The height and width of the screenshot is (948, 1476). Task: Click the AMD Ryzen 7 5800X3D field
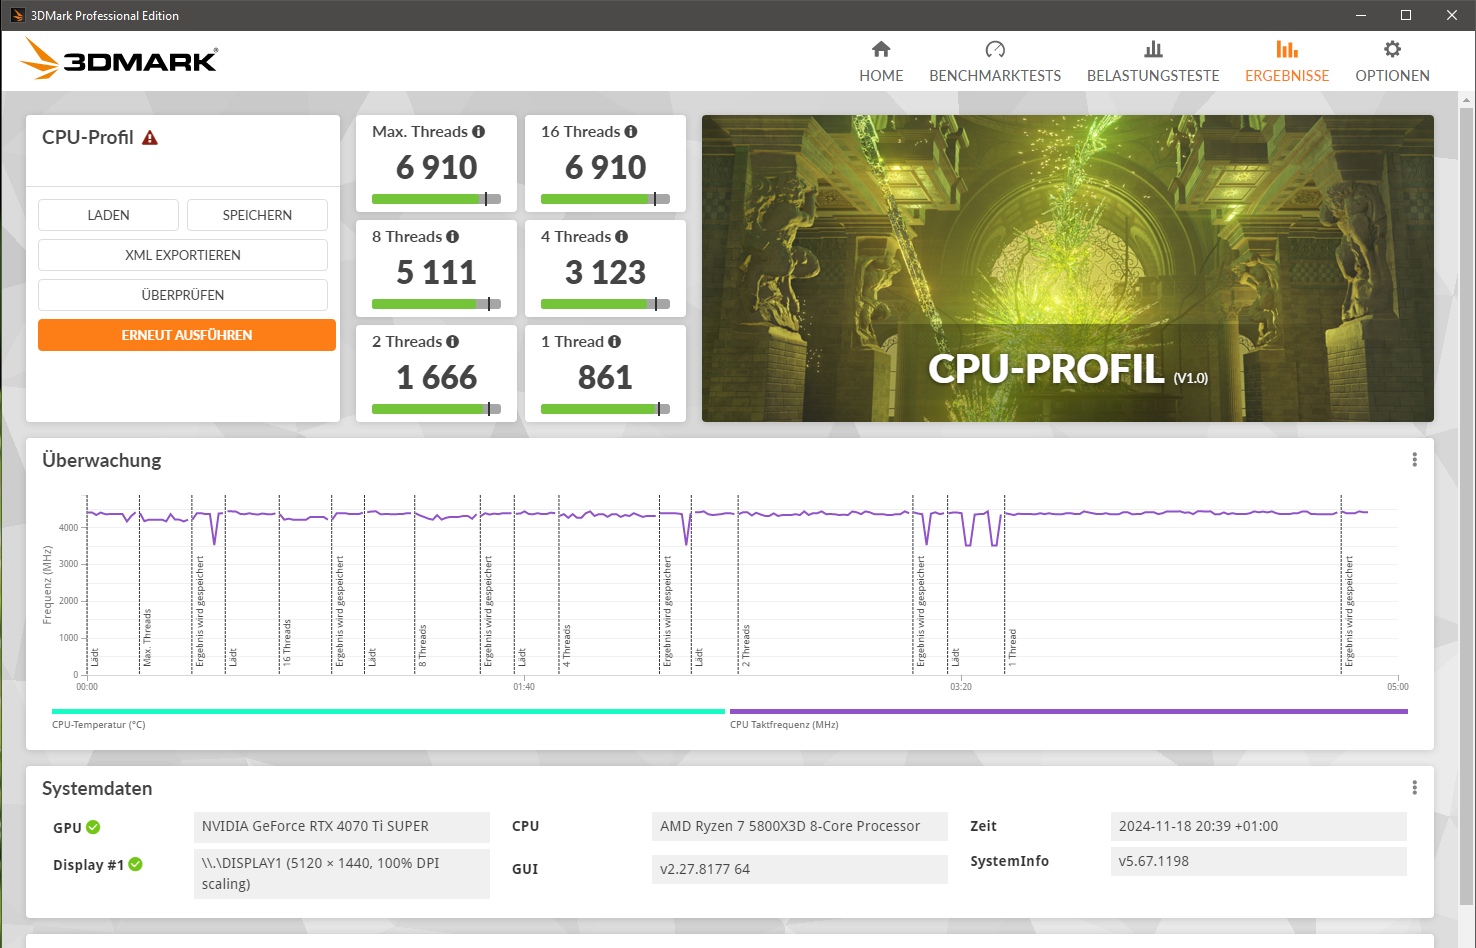click(799, 827)
